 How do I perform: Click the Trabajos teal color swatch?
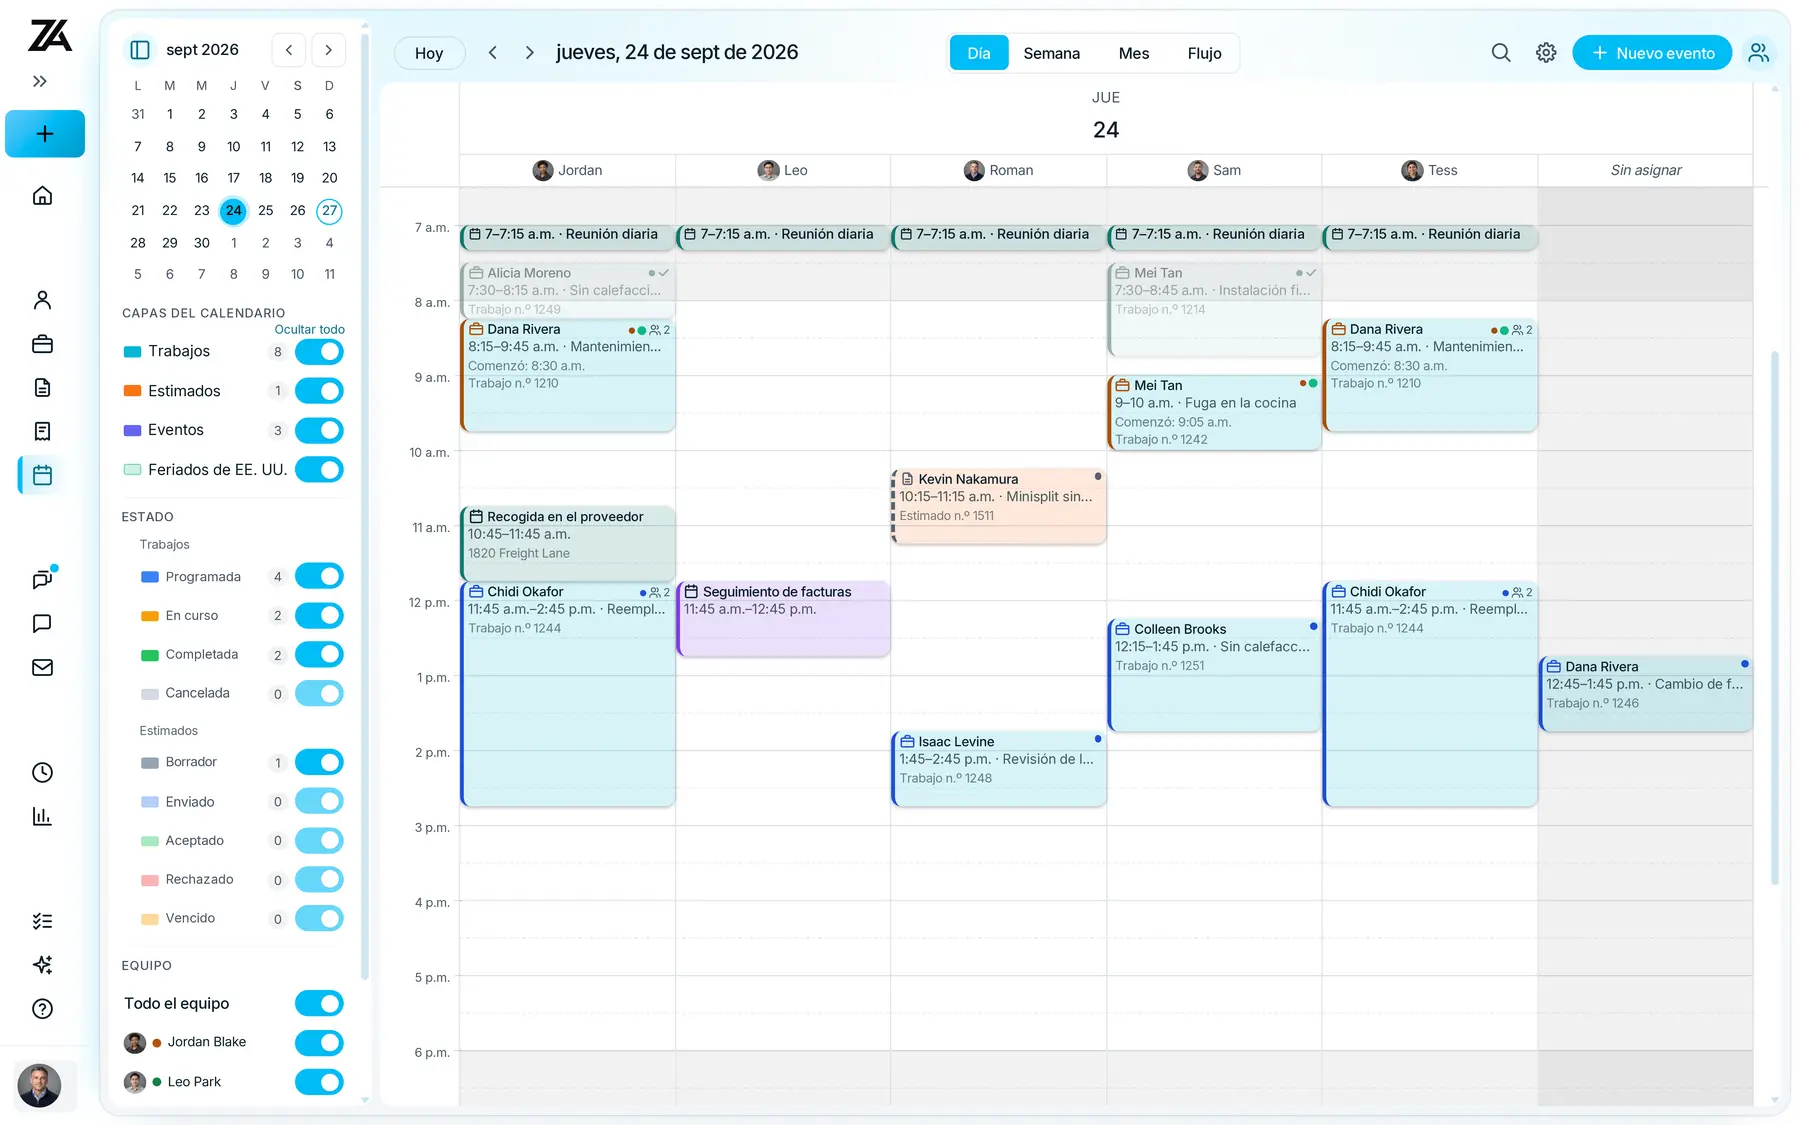tap(132, 352)
